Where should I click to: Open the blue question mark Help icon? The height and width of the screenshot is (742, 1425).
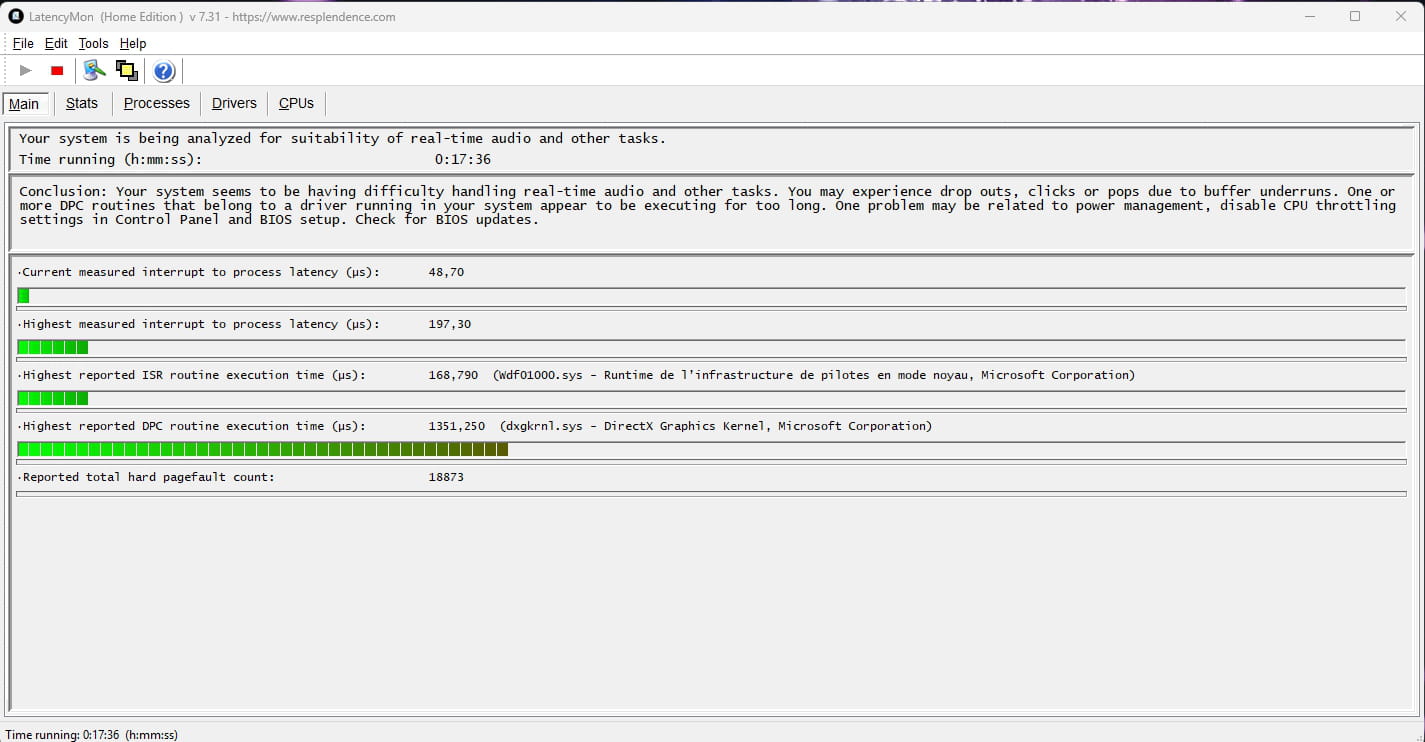164,71
